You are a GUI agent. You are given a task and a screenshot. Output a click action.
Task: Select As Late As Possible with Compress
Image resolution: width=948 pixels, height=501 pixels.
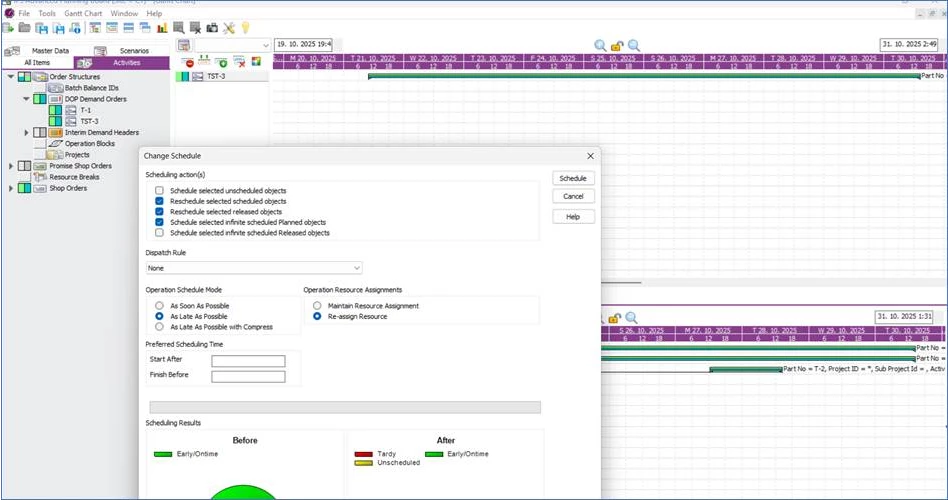[x=159, y=326]
